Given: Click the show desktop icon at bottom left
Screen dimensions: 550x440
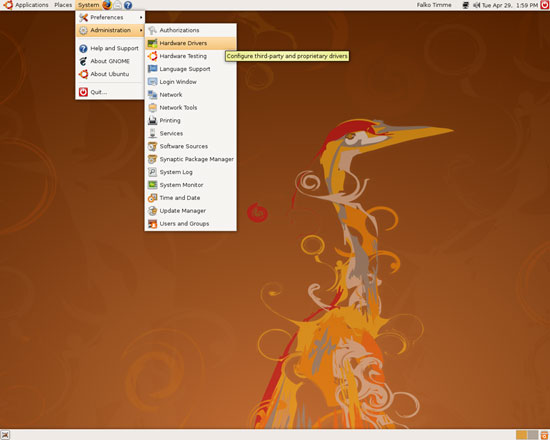Looking at the screenshot, I should [5, 435].
